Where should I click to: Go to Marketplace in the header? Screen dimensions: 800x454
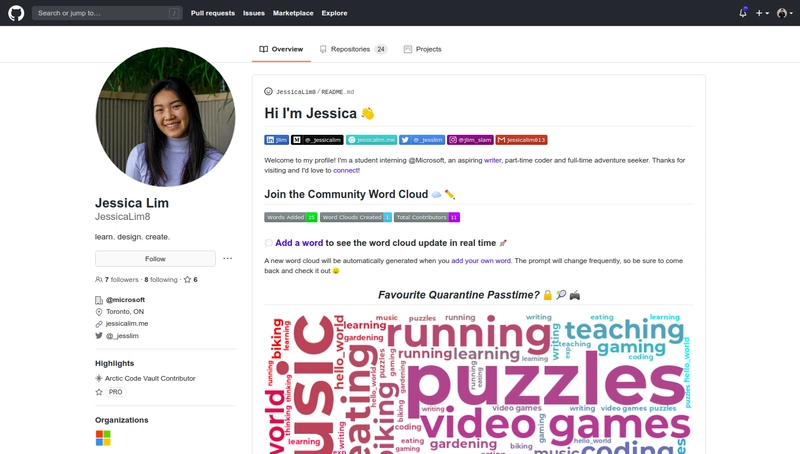(x=293, y=13)
